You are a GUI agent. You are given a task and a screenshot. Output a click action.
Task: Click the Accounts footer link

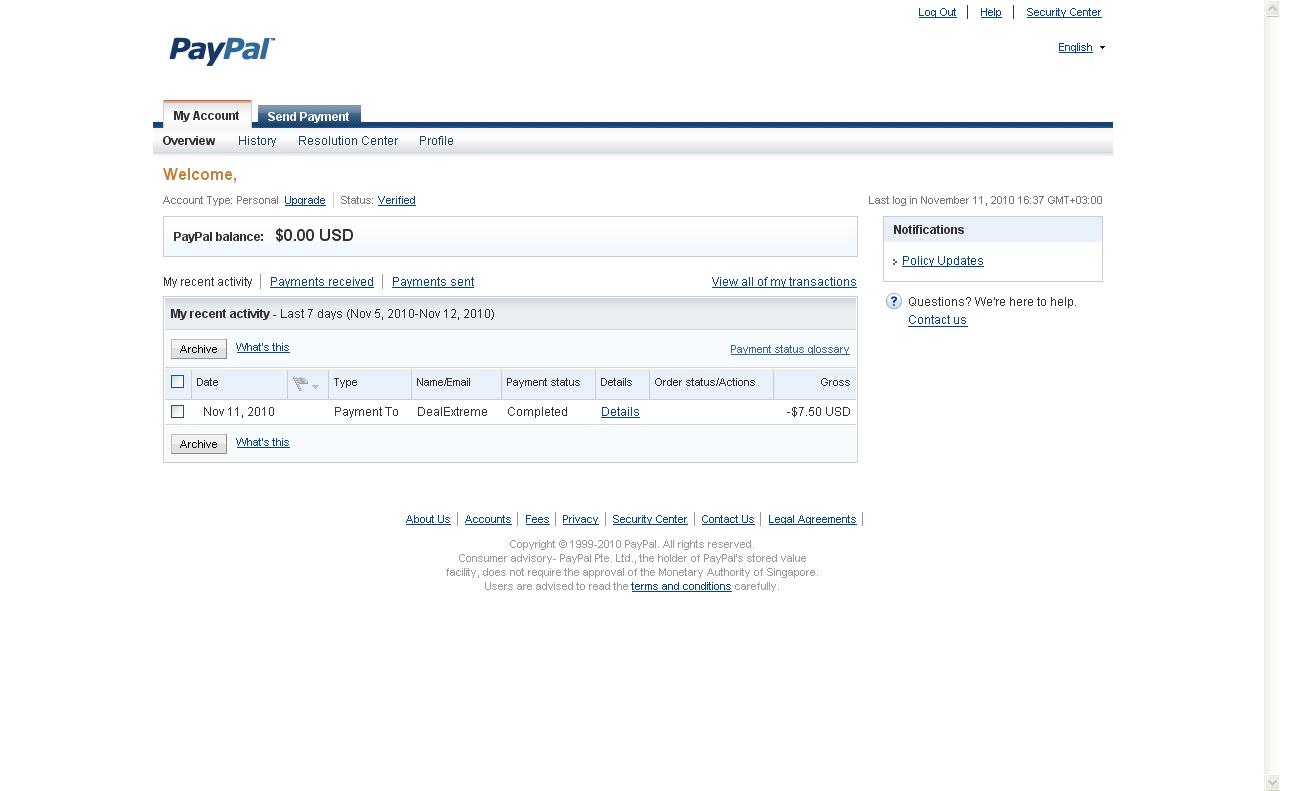(488, 519)
